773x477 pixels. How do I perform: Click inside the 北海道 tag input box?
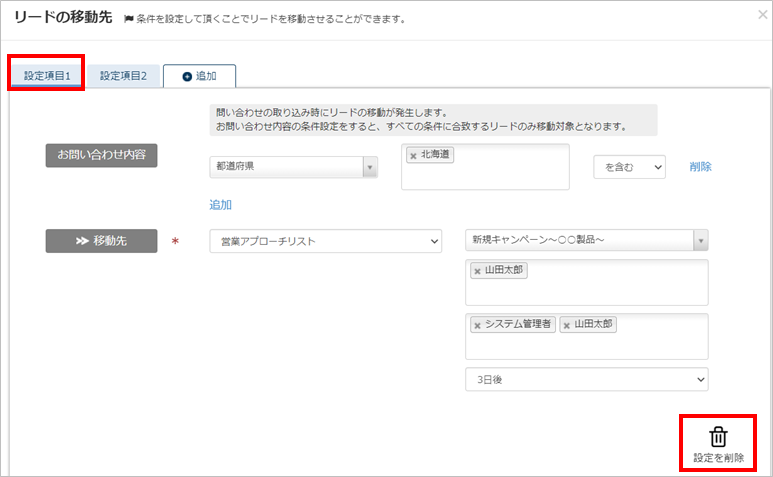coord(500,175)
